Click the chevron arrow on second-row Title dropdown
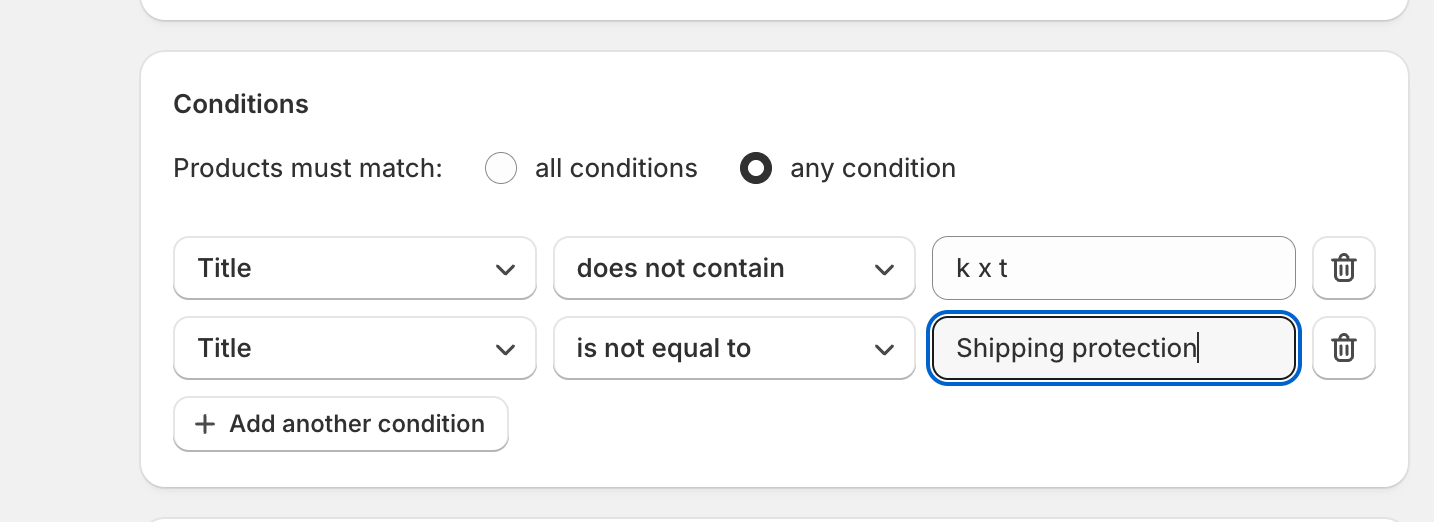Image resolution: width=1434 pixels, height=522 pixels. 505,349
